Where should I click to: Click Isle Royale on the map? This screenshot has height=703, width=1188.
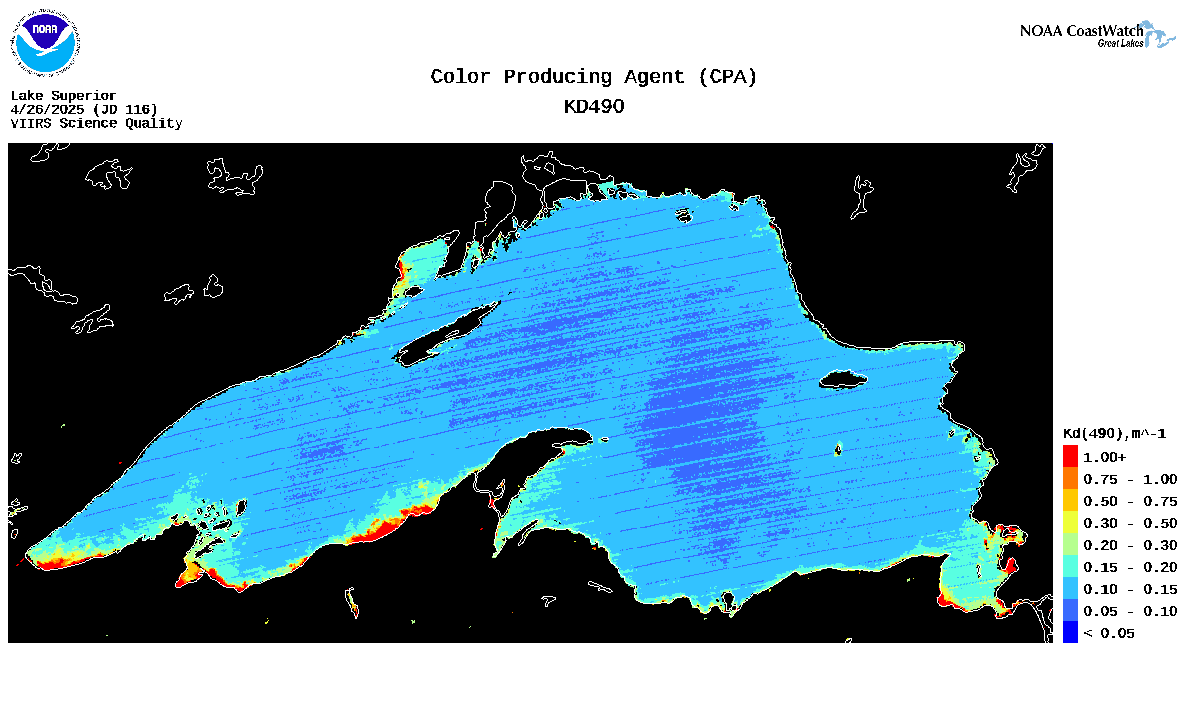(446, 335)
